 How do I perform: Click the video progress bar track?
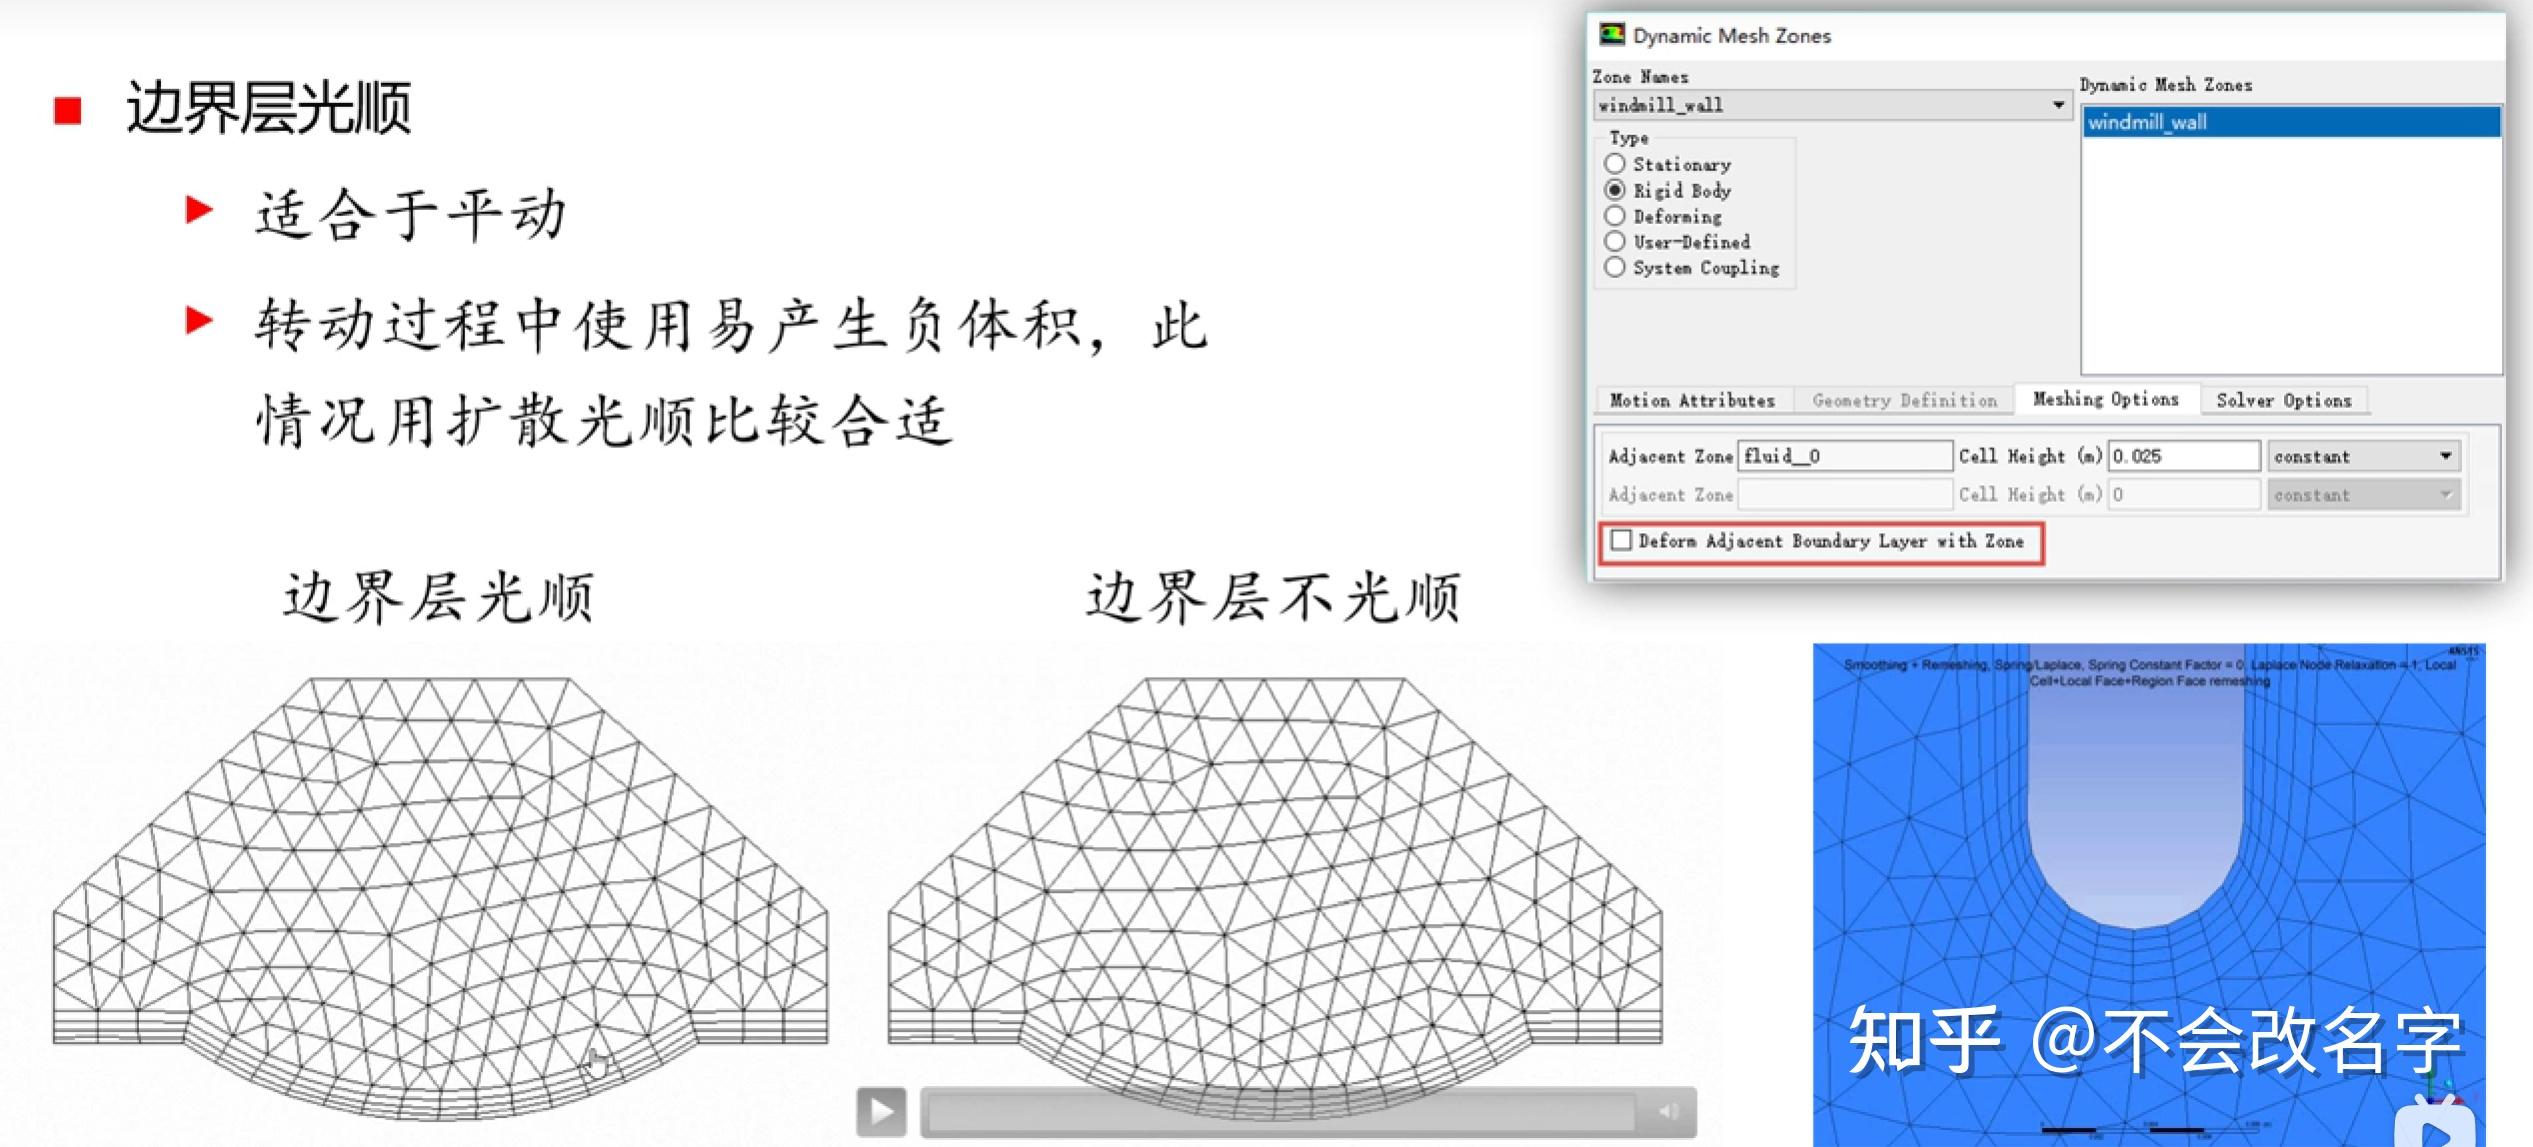1280,1112
